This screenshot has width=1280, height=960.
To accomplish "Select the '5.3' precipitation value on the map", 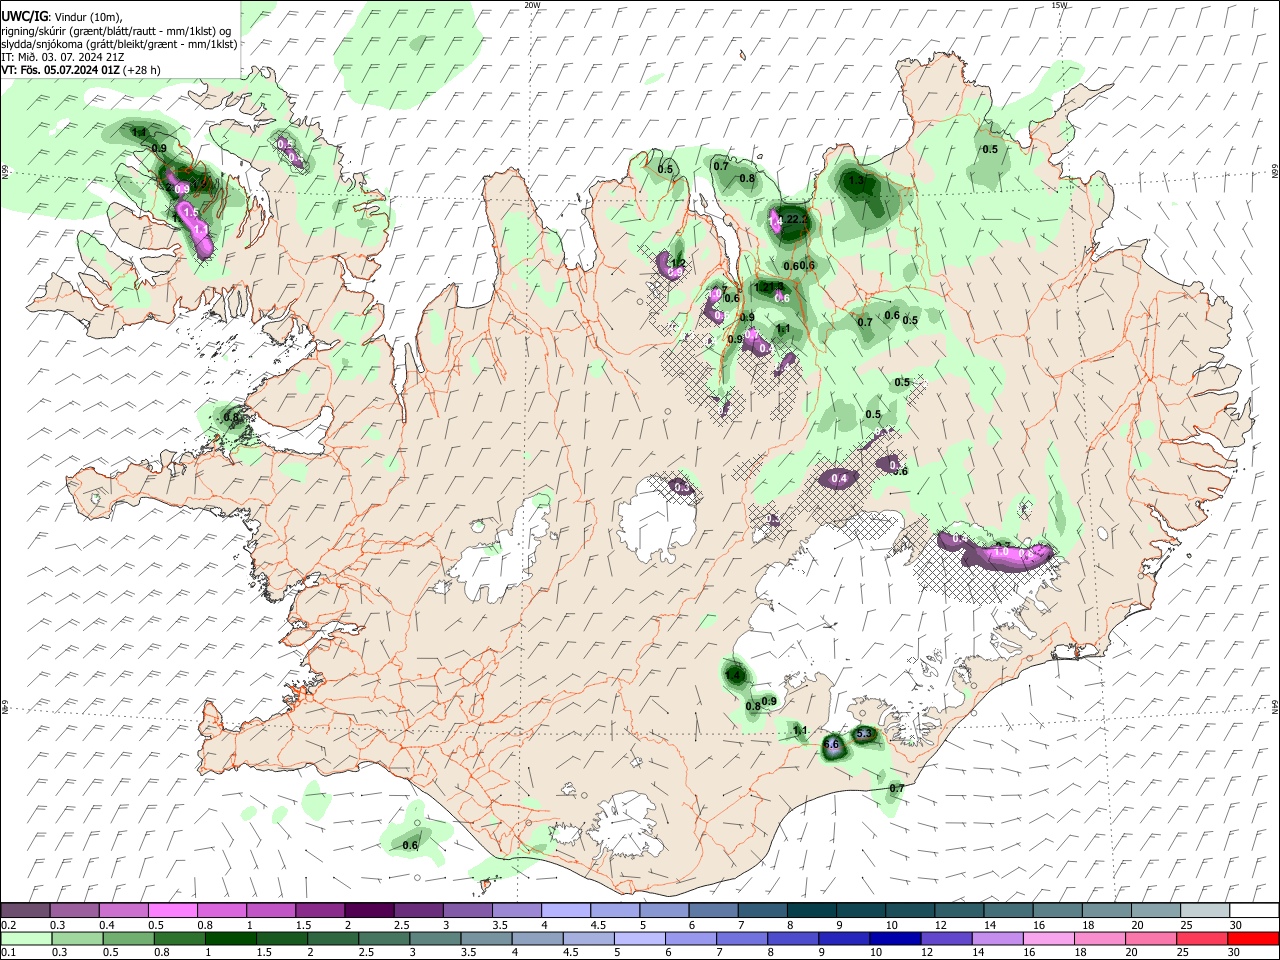I will (866, 735).
